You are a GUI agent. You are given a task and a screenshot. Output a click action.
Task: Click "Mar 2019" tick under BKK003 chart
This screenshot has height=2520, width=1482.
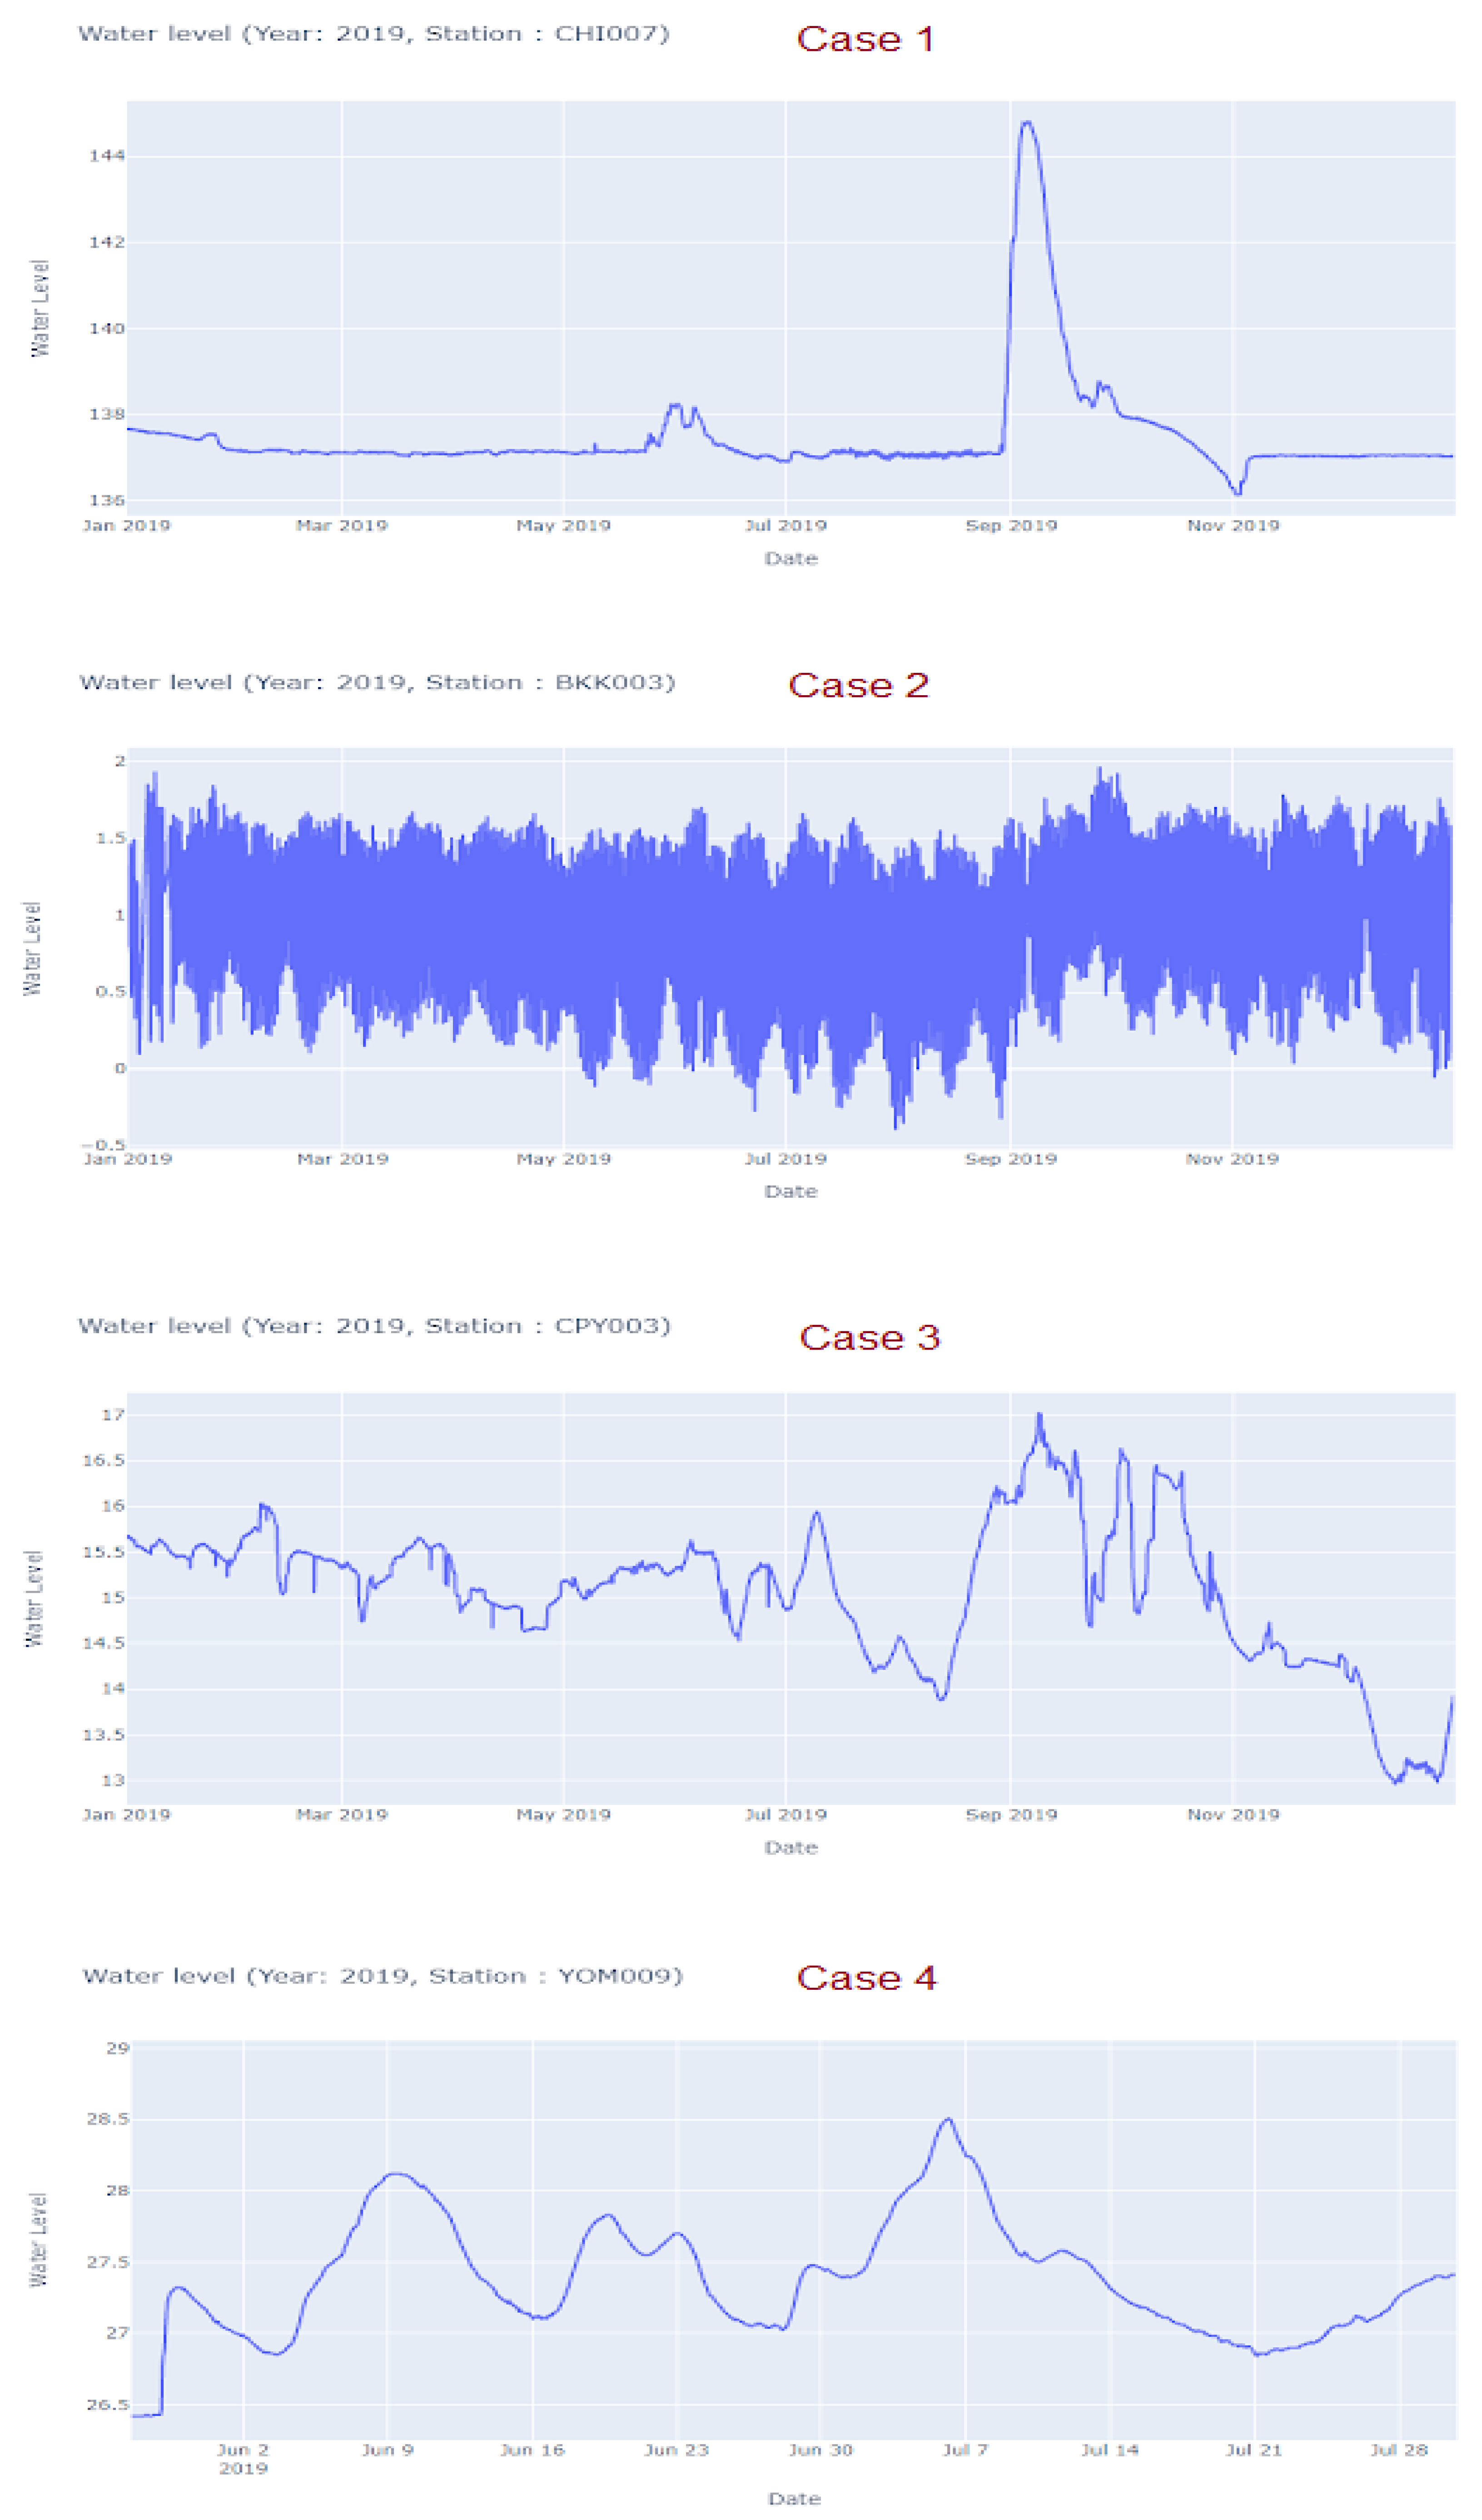[342, 1159]
